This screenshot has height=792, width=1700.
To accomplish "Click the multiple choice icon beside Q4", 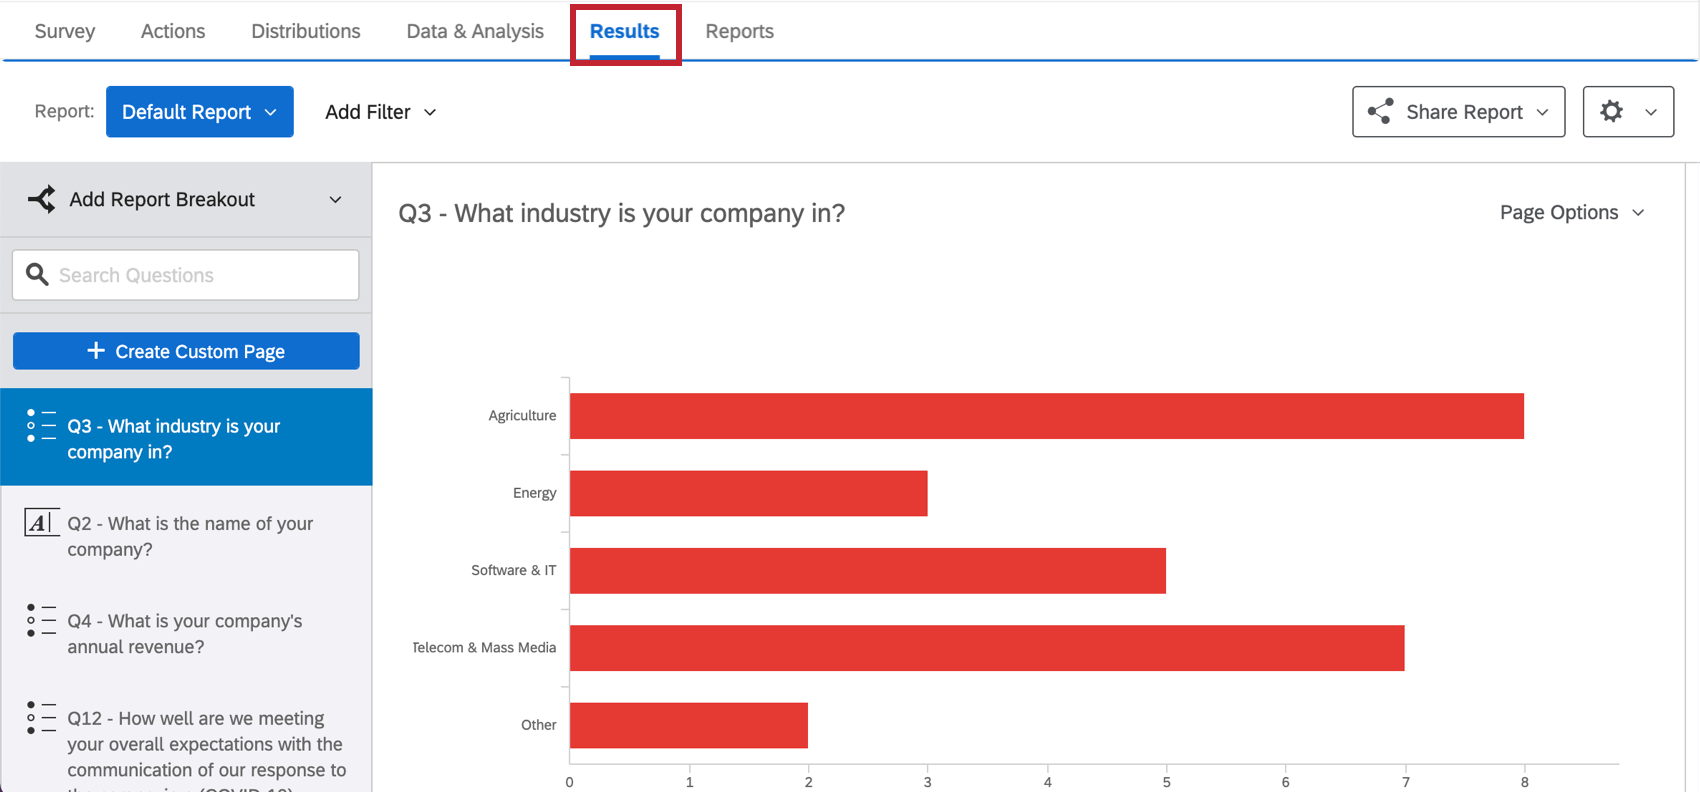I will 41,620.
